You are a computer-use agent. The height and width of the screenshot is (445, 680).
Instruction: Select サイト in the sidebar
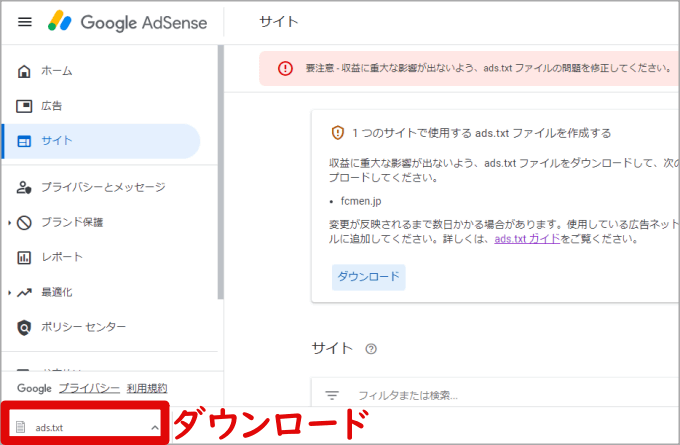(101, 141)
